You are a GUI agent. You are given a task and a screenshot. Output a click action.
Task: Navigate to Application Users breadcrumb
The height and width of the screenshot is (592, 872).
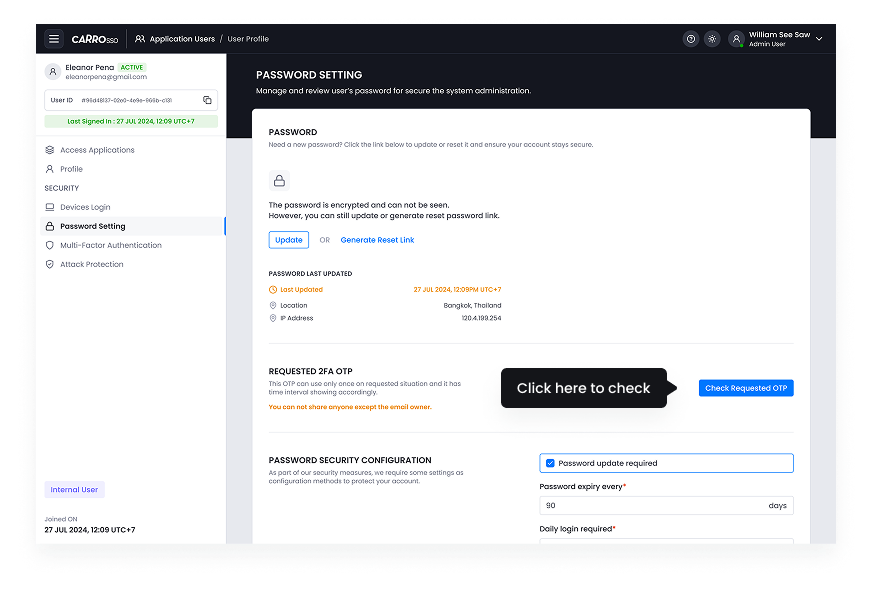tap(180, 39)
